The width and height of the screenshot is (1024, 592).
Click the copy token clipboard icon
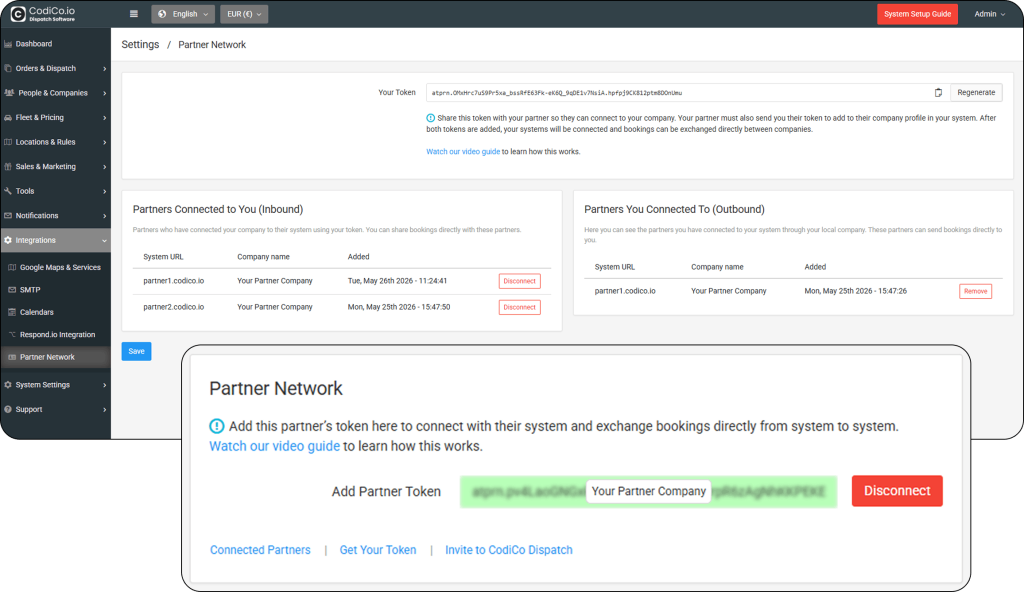938,93
